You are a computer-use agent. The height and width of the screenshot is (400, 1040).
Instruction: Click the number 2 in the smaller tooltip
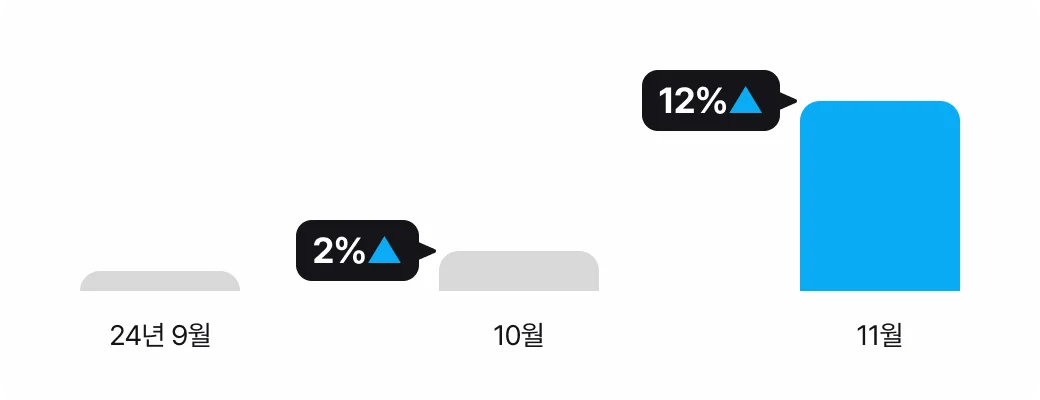coord(323,250)
